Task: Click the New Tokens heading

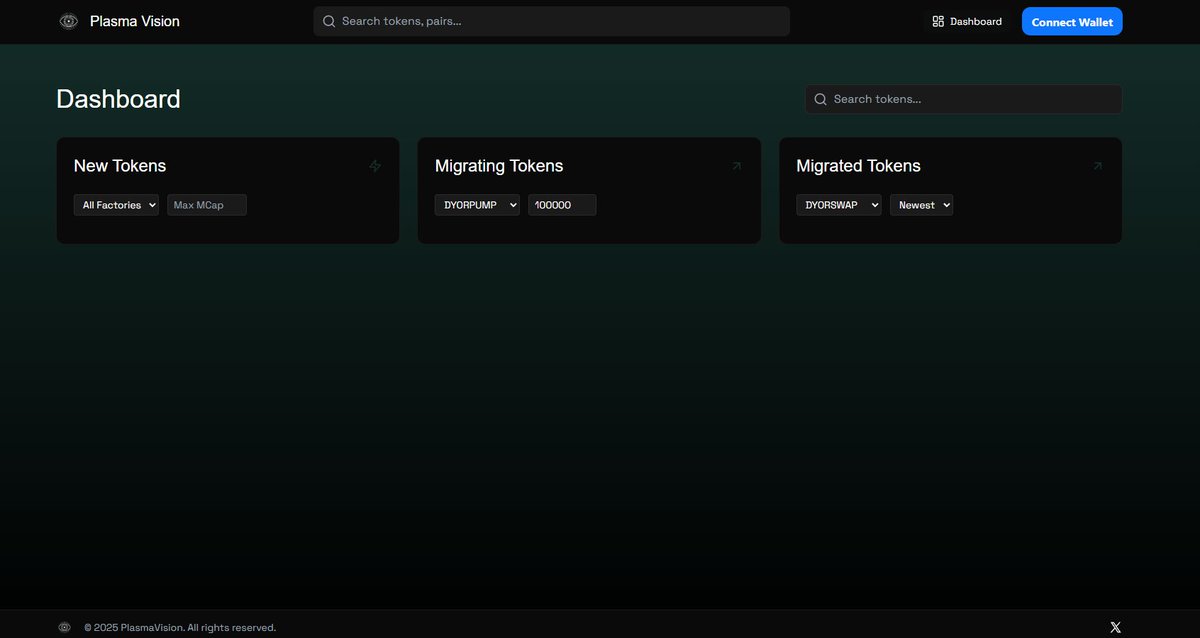Action: click(x=120, y=166)
